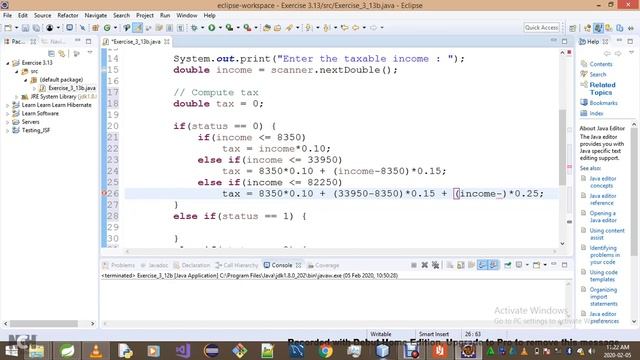Open VLC media player from the taskbar
Image resolution: width=640 pixels, height=360 pixels.
(x=96, y=351)
